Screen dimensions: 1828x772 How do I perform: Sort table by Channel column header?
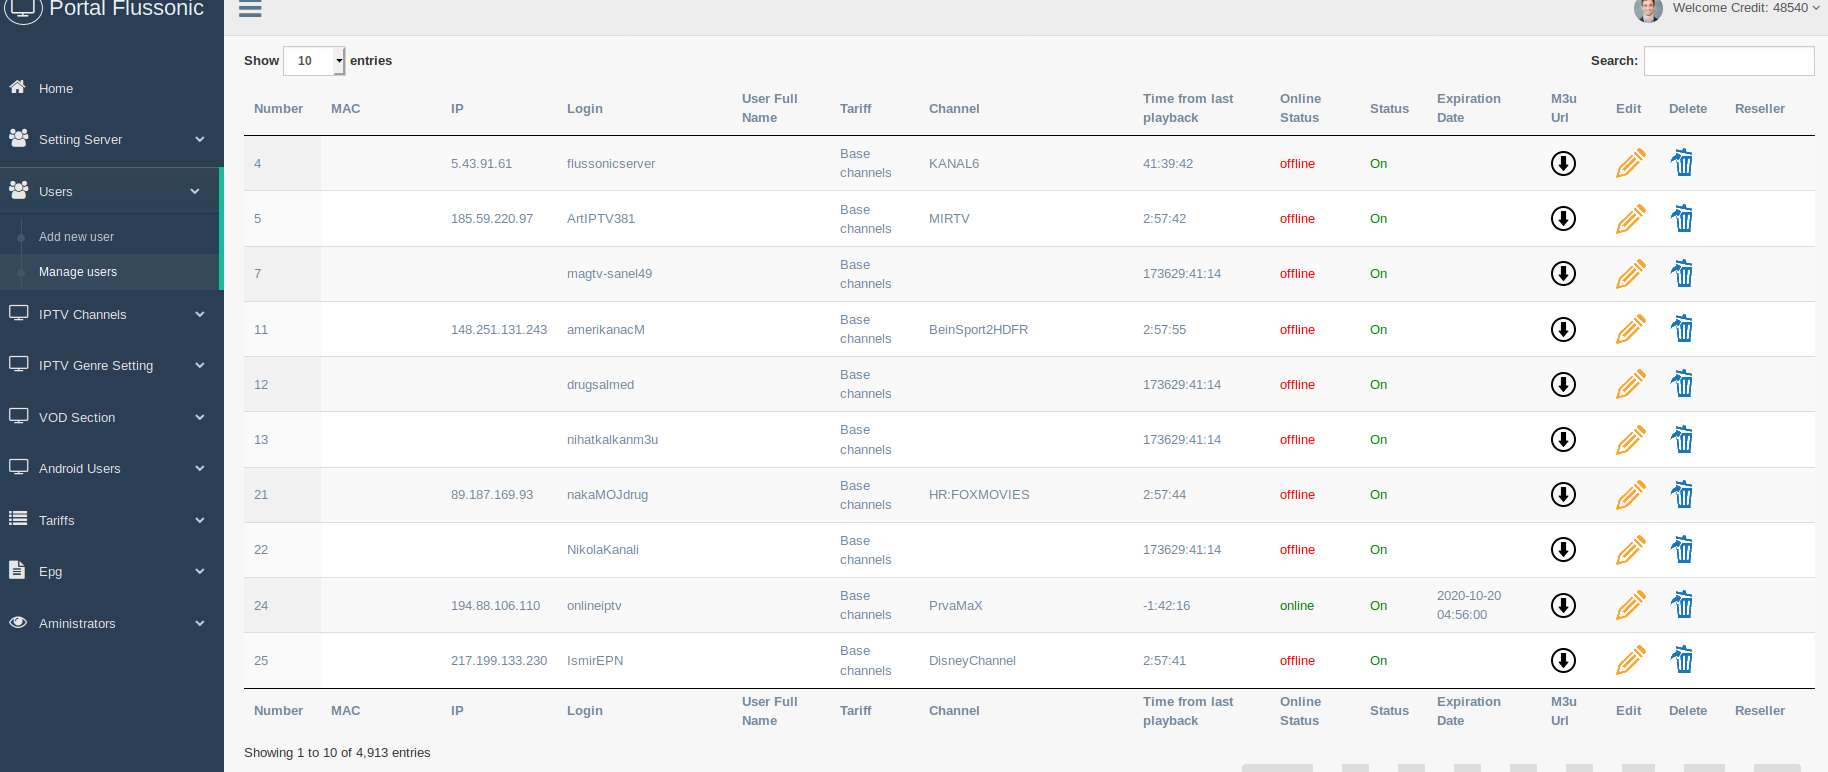(954, 109)
